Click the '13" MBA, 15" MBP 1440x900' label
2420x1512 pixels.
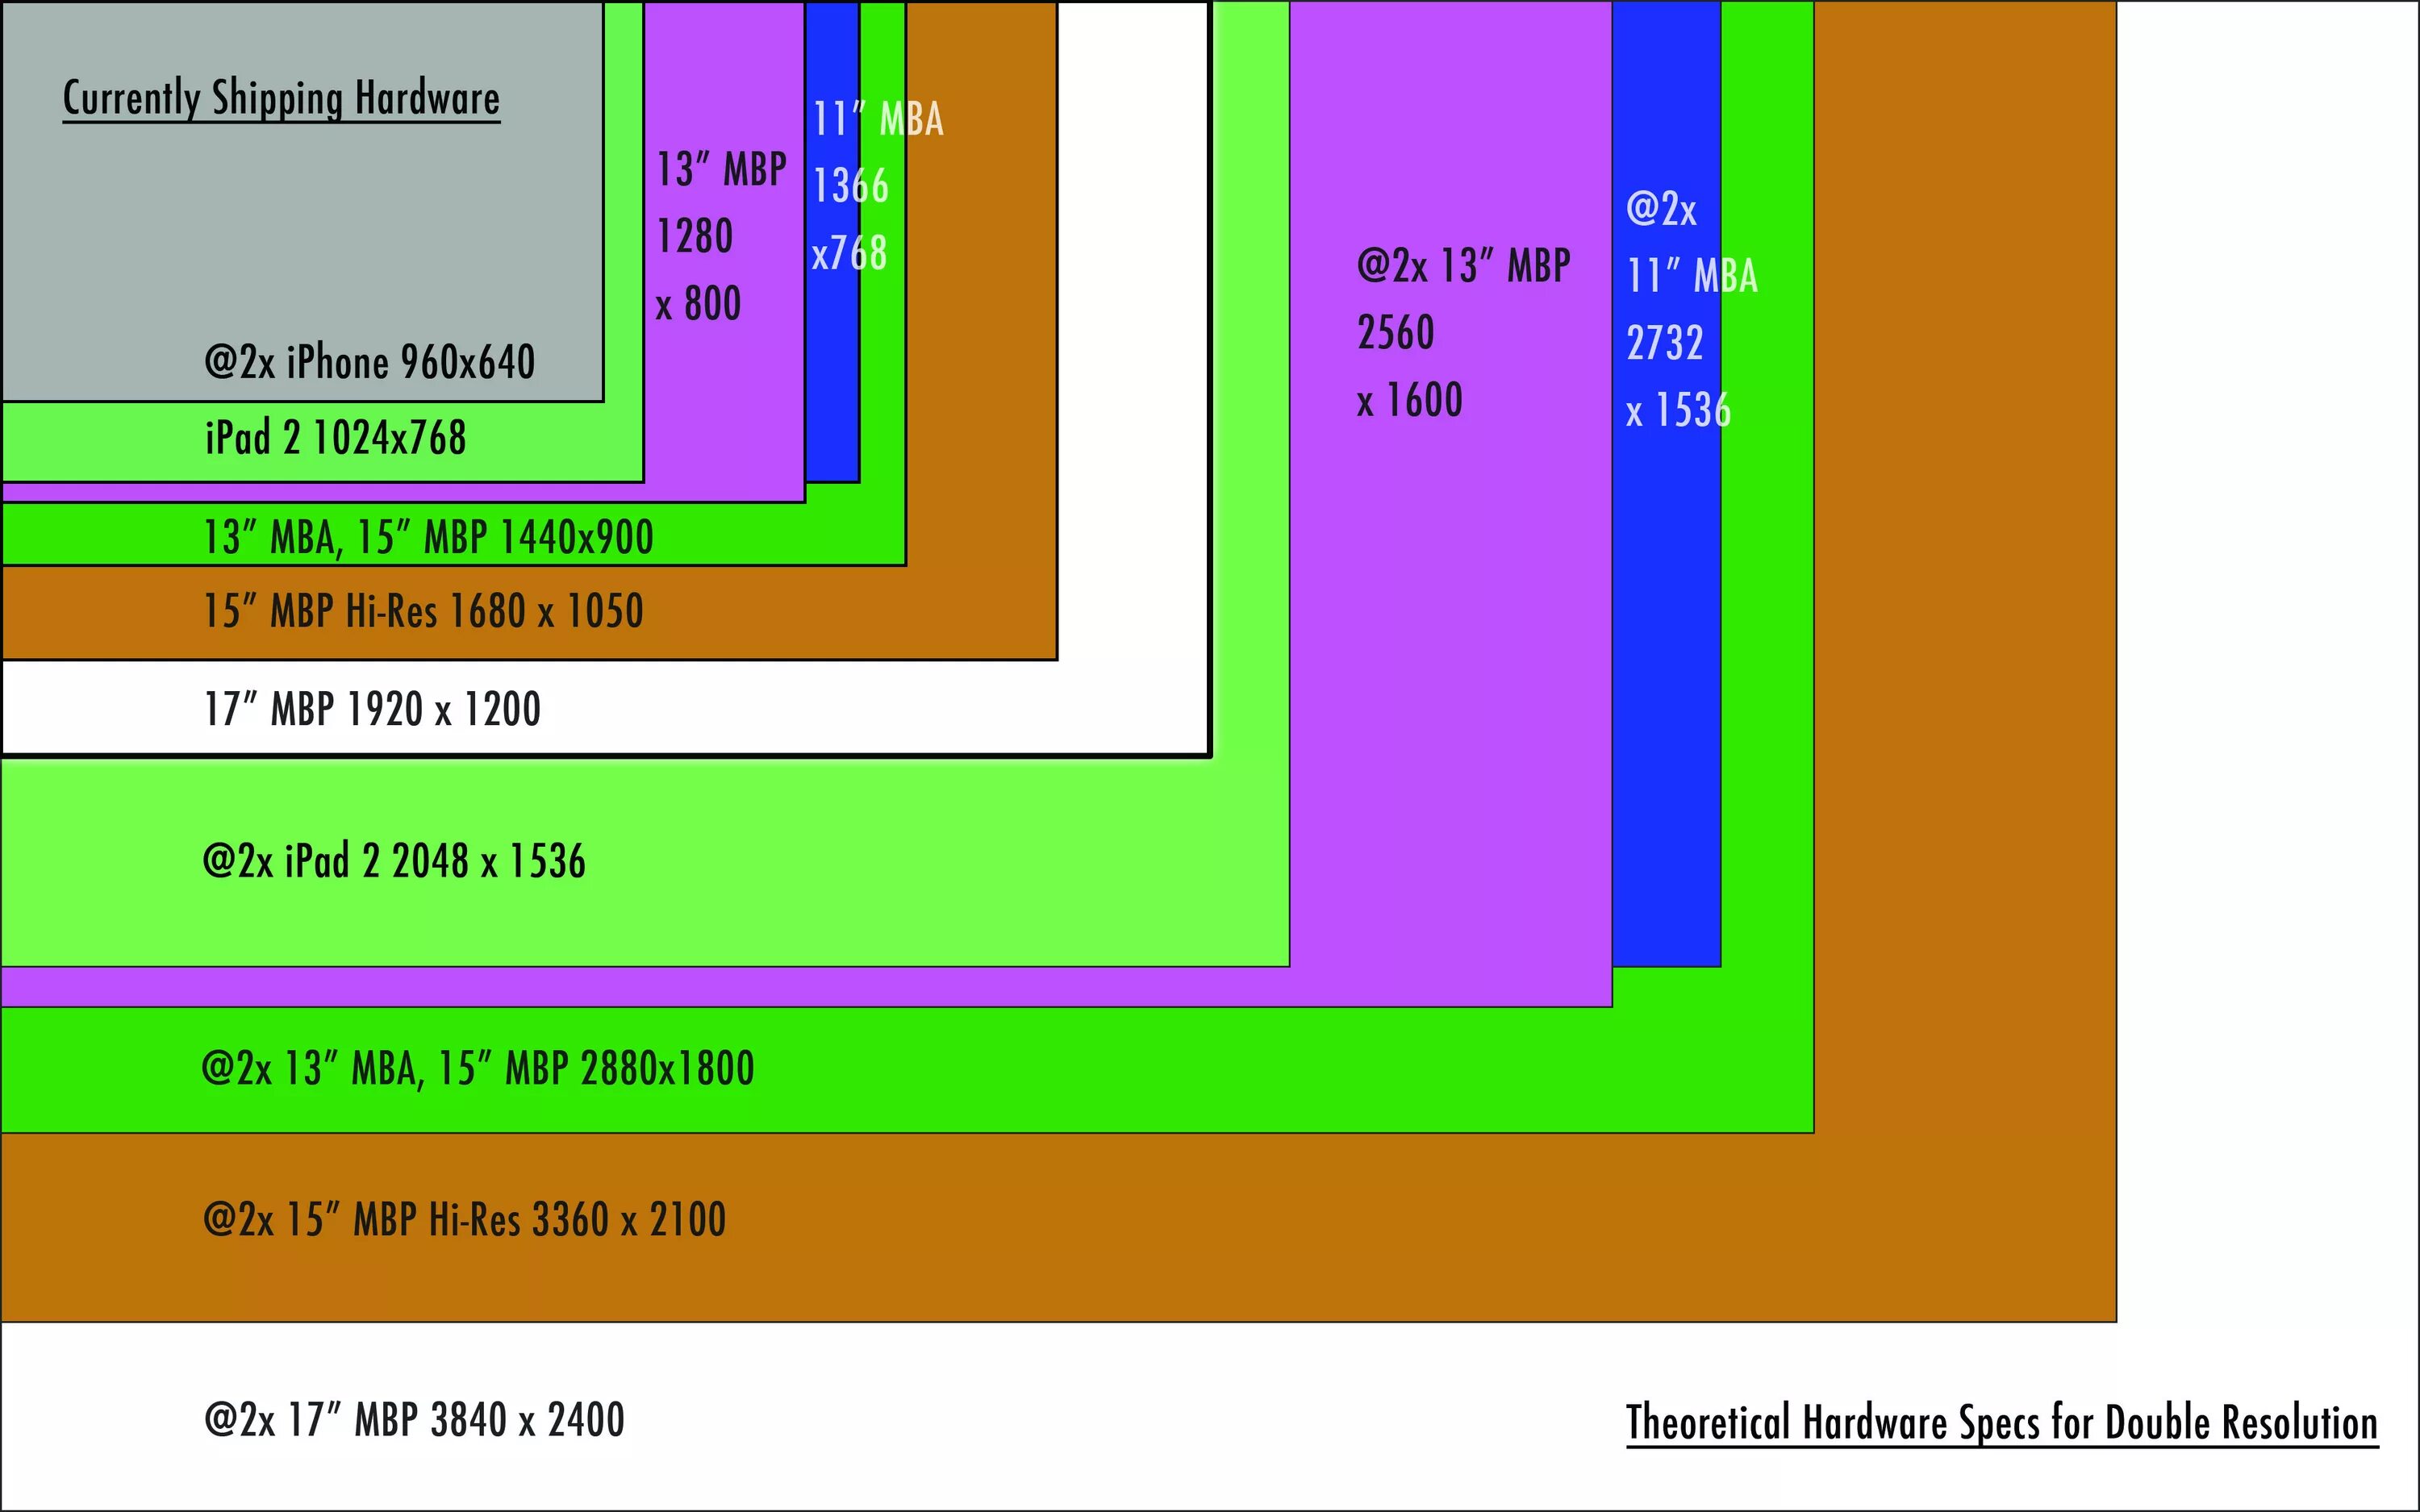428,537
